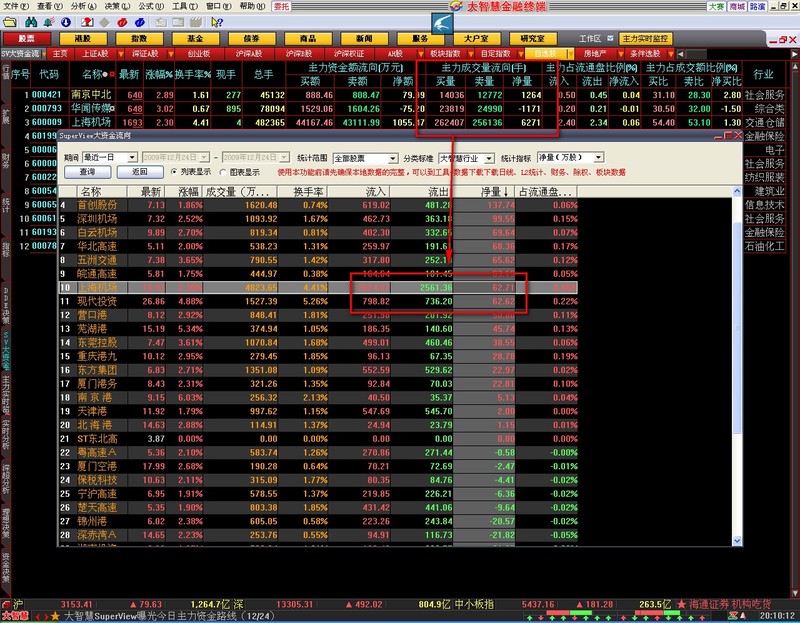Click the blue download arrow icon
The height and width of the screenshot is (623, 800).
(x=66, y=22)
